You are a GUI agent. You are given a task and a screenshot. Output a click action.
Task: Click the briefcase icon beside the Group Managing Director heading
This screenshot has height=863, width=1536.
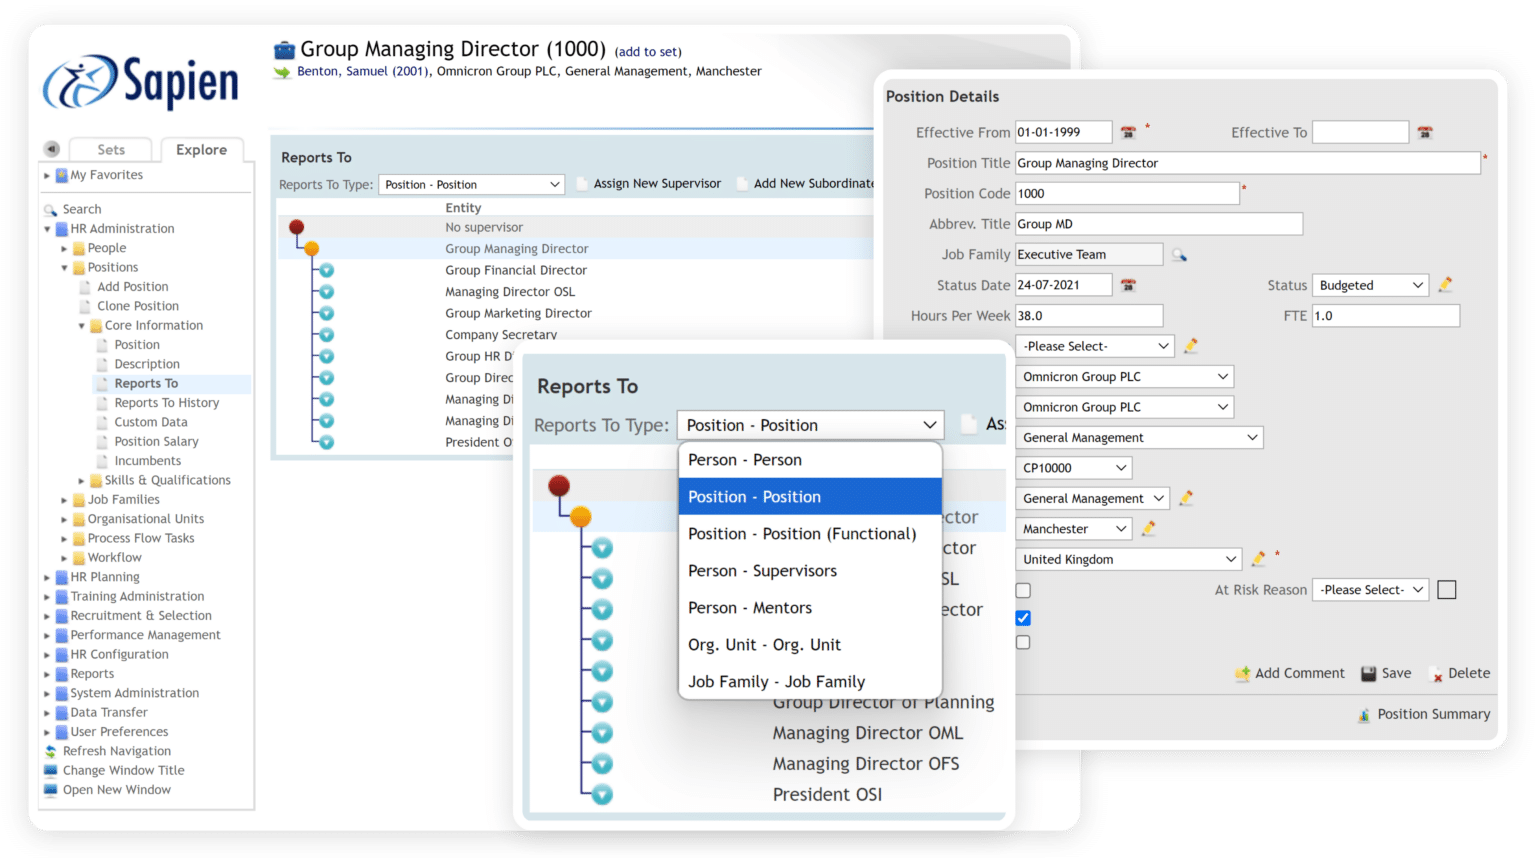(285, 49)
